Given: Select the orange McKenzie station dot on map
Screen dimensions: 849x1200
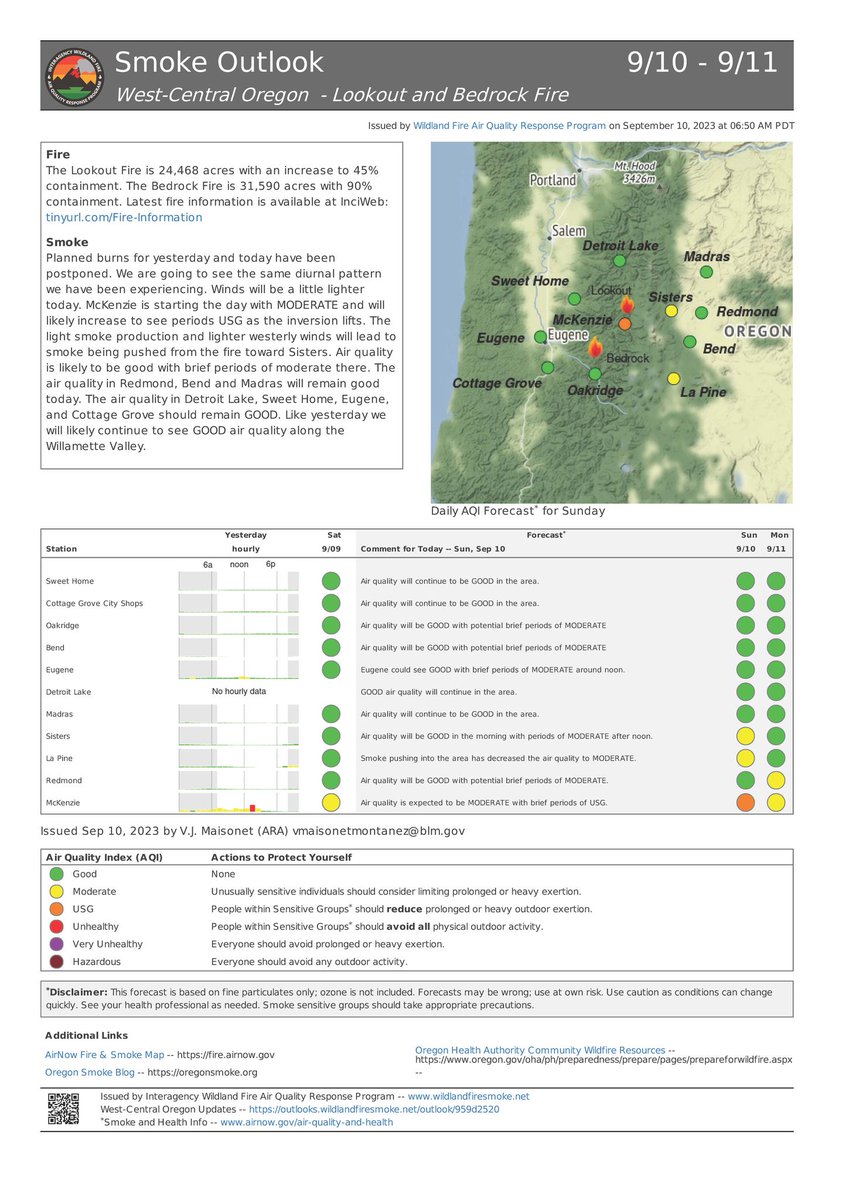Looking at the screenshot, I should 625,324.
